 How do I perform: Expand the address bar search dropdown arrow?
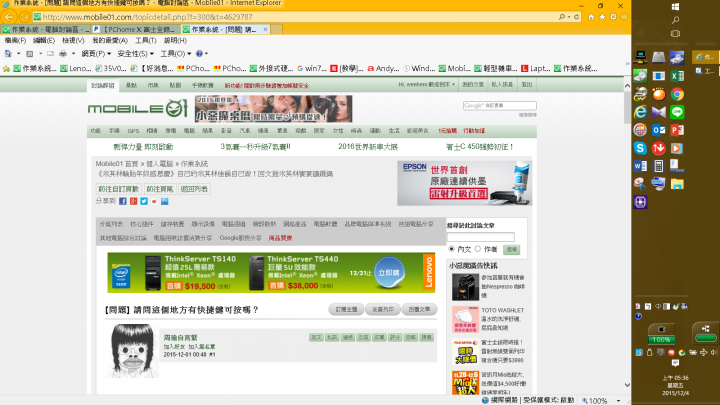(x=569, y=17)
